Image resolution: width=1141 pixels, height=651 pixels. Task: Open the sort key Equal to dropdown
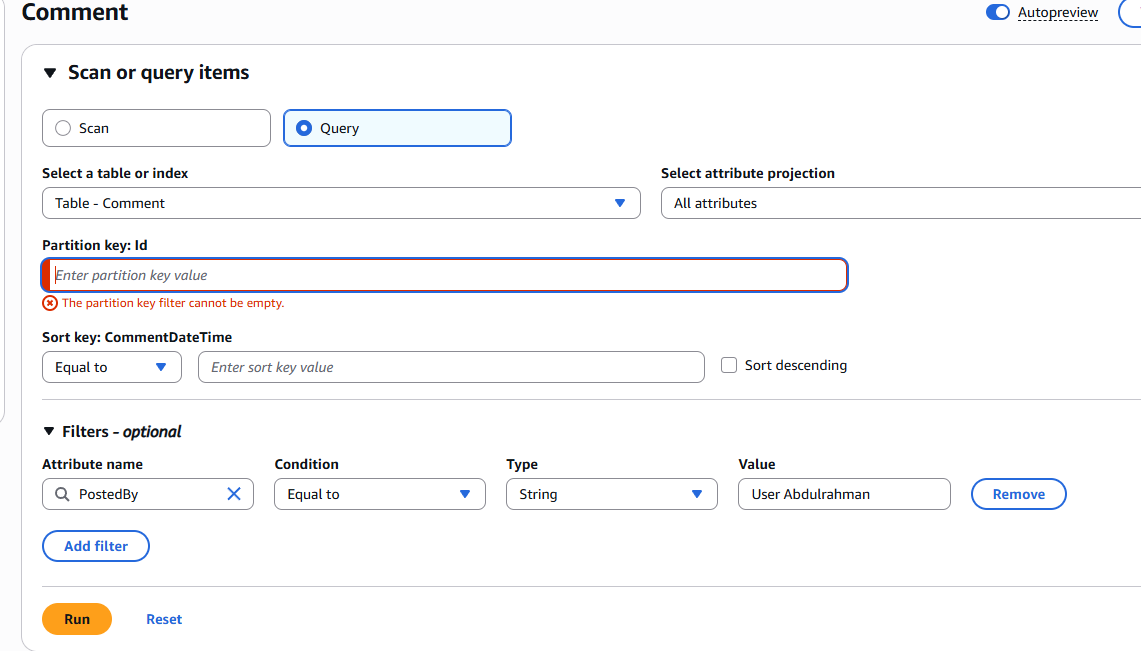coord(111,367)
